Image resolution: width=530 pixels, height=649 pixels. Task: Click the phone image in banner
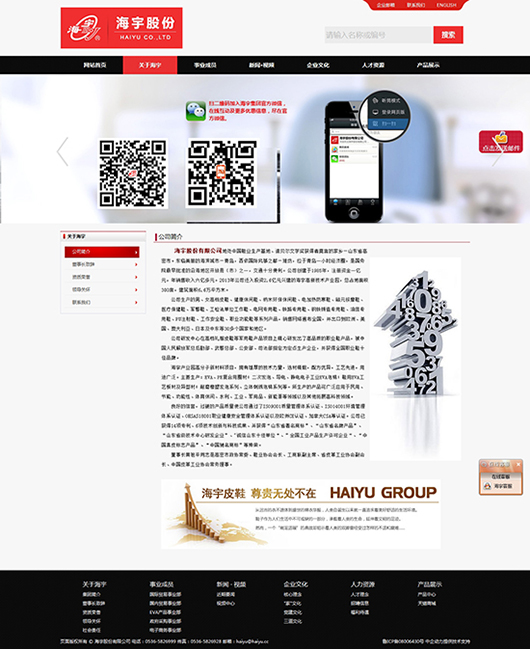point(354,161)
